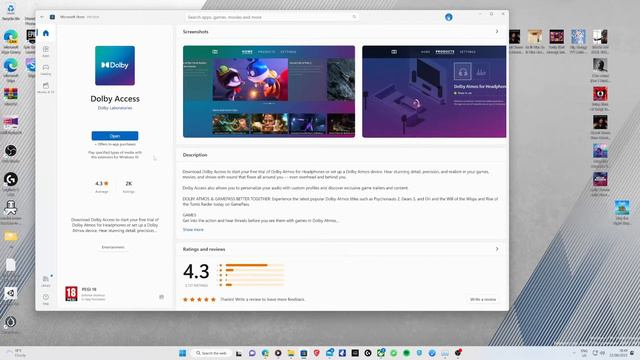Open the Dolby Access app

(115, 136)
